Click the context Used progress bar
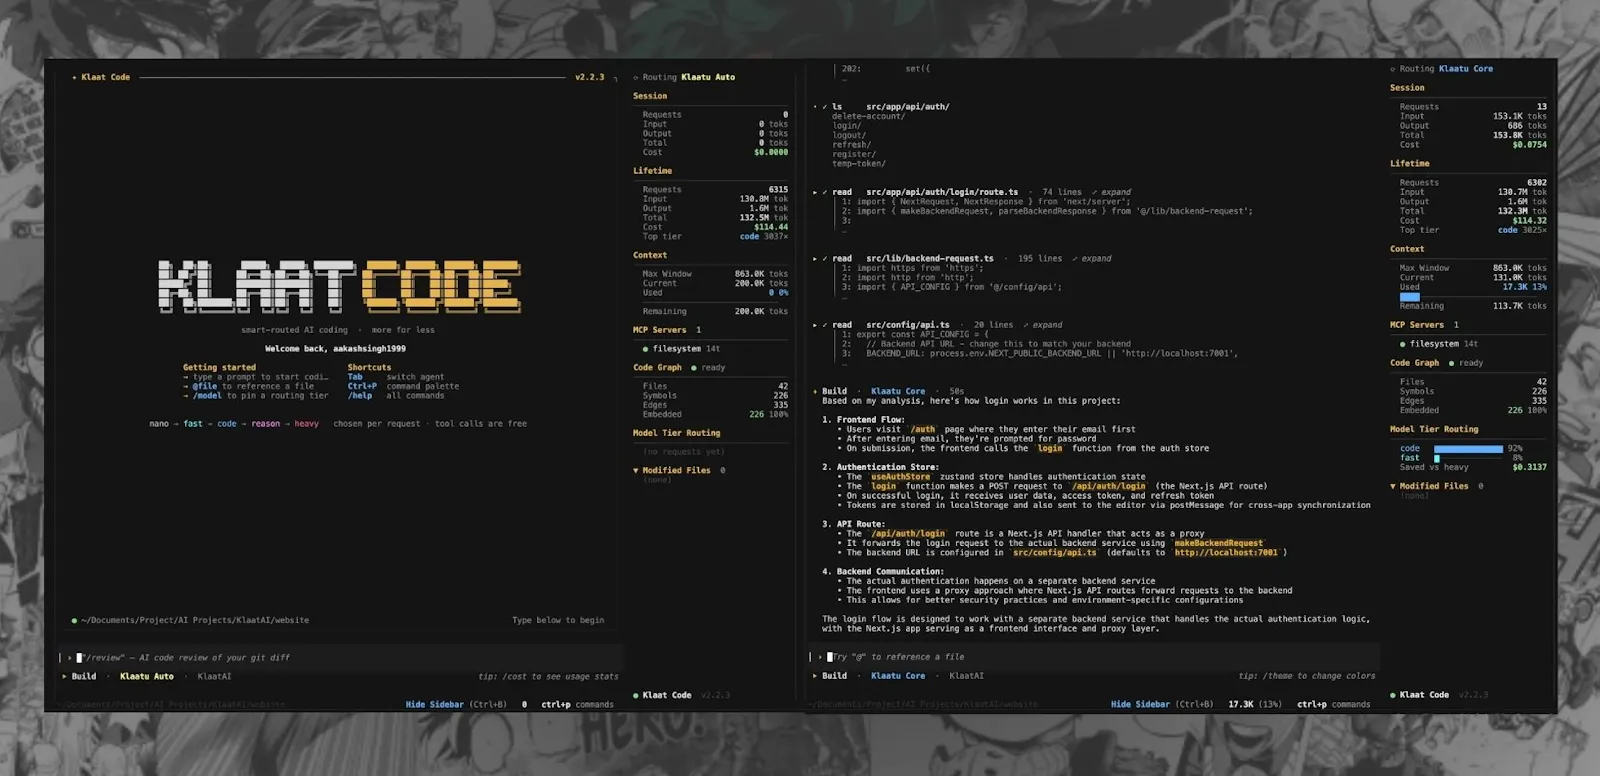This screenshot has width=1600, height=776. [1409, 297]
